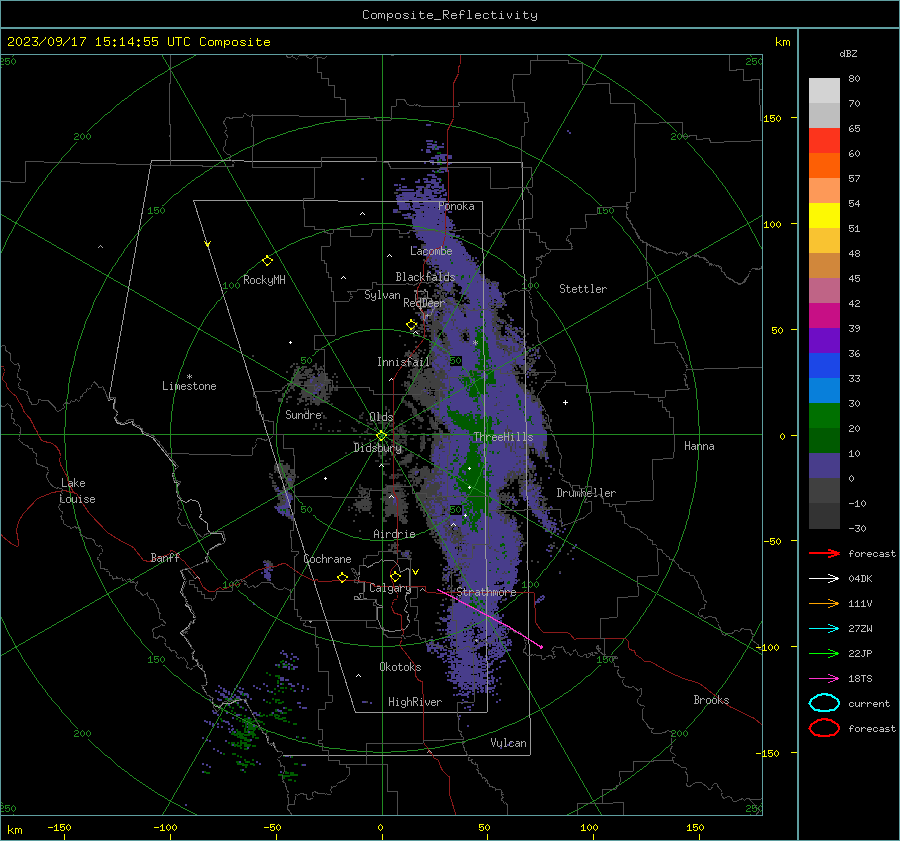Click the Strathmore label
900x841 pixels.
[487, 592]
